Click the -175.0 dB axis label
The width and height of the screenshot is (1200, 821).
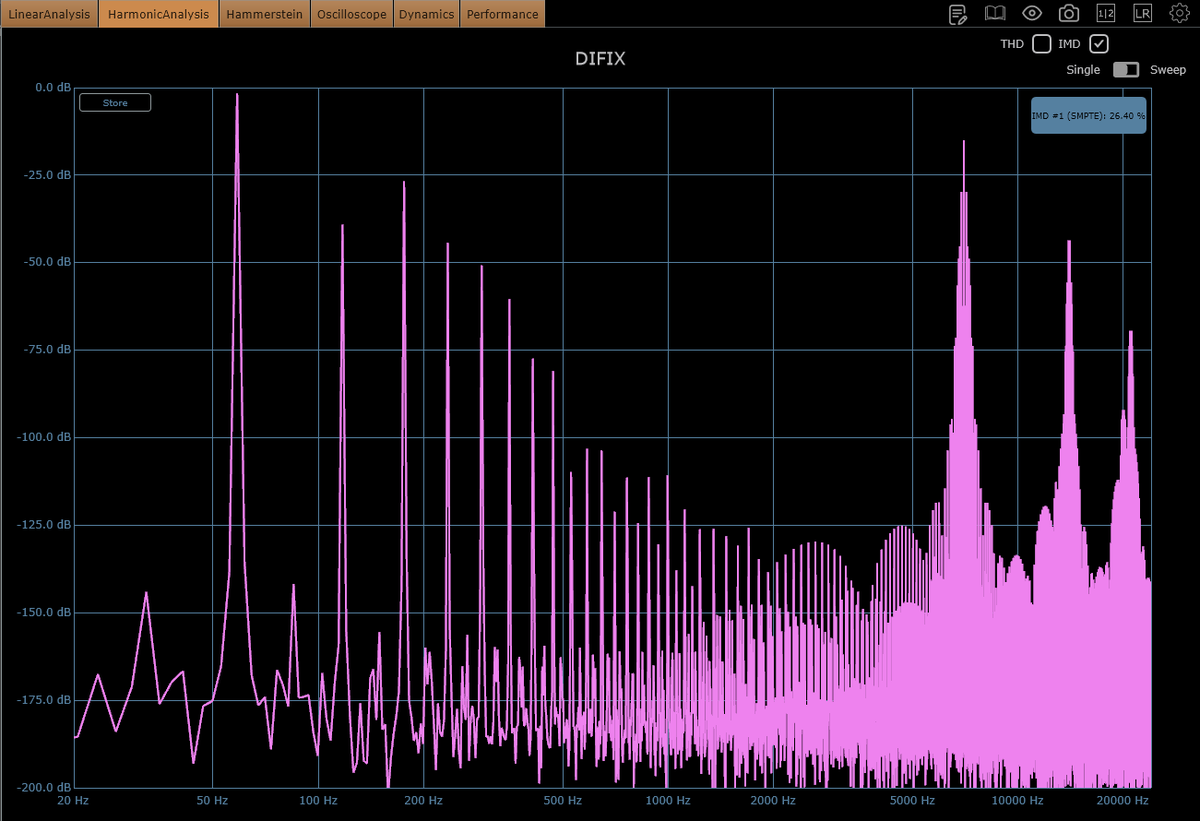[44, 700]
